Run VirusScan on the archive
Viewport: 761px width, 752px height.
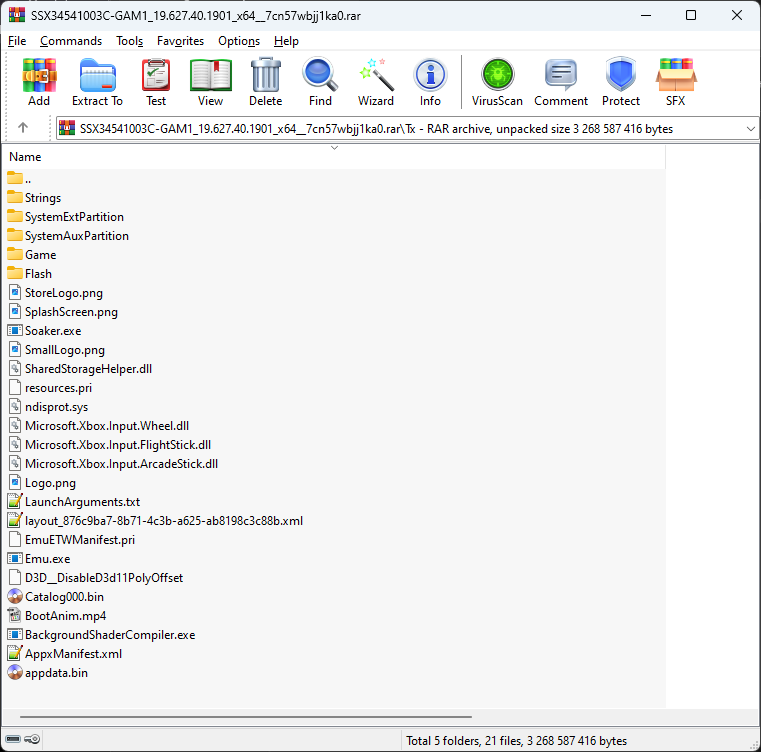point(497,82)
